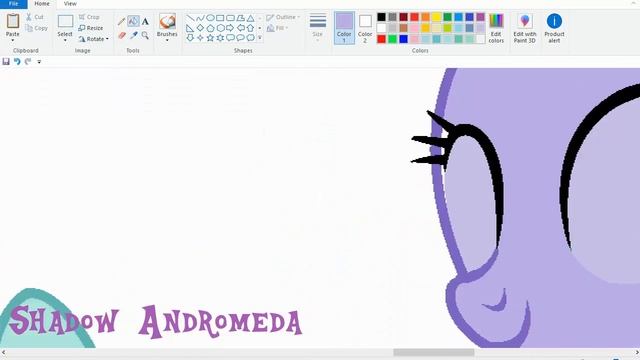Click the Product alert button
Image resolution: width=640 pixels, height=360 pixels.
pyautogui.click(x=554, y=28)
